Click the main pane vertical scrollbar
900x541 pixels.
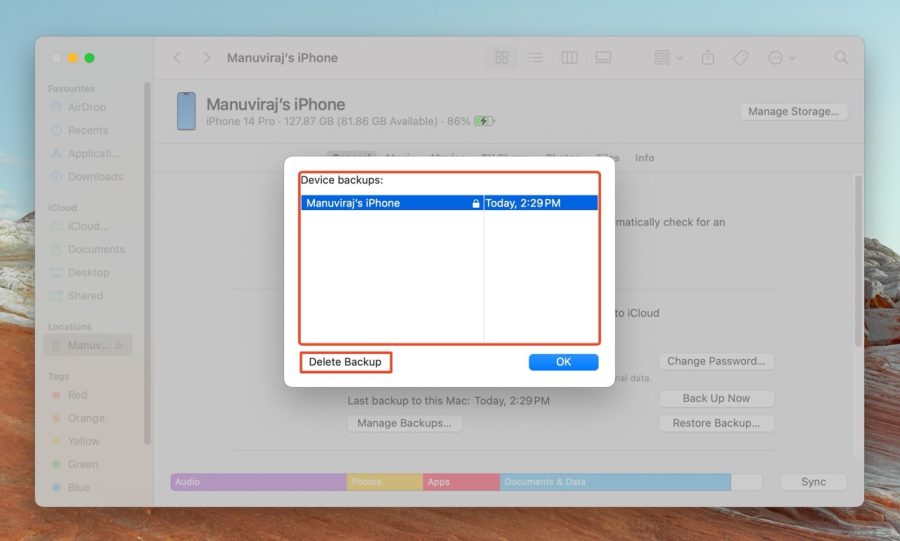click(858, 261)
